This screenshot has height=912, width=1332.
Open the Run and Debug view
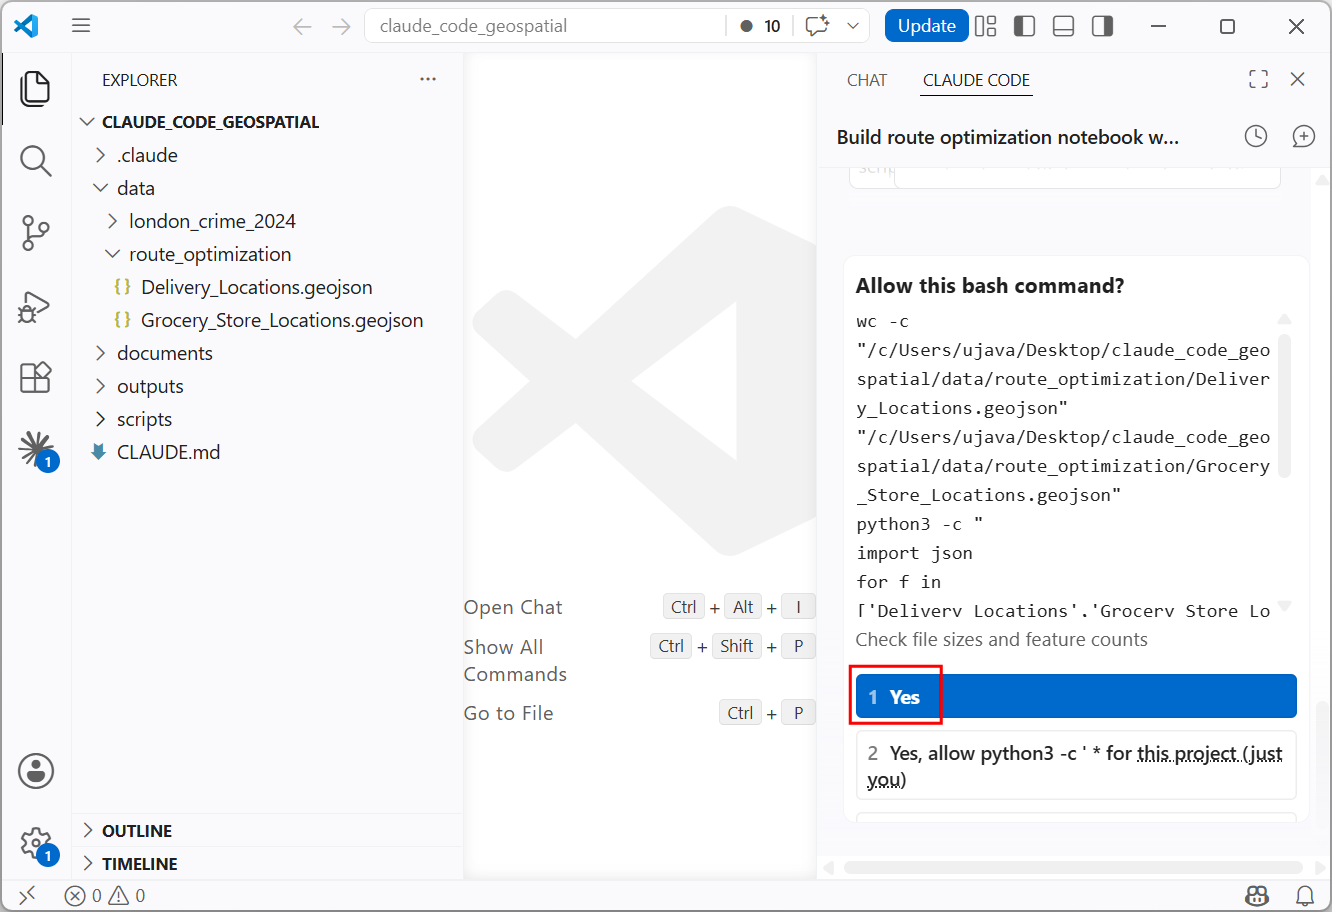tap(36, 305)
